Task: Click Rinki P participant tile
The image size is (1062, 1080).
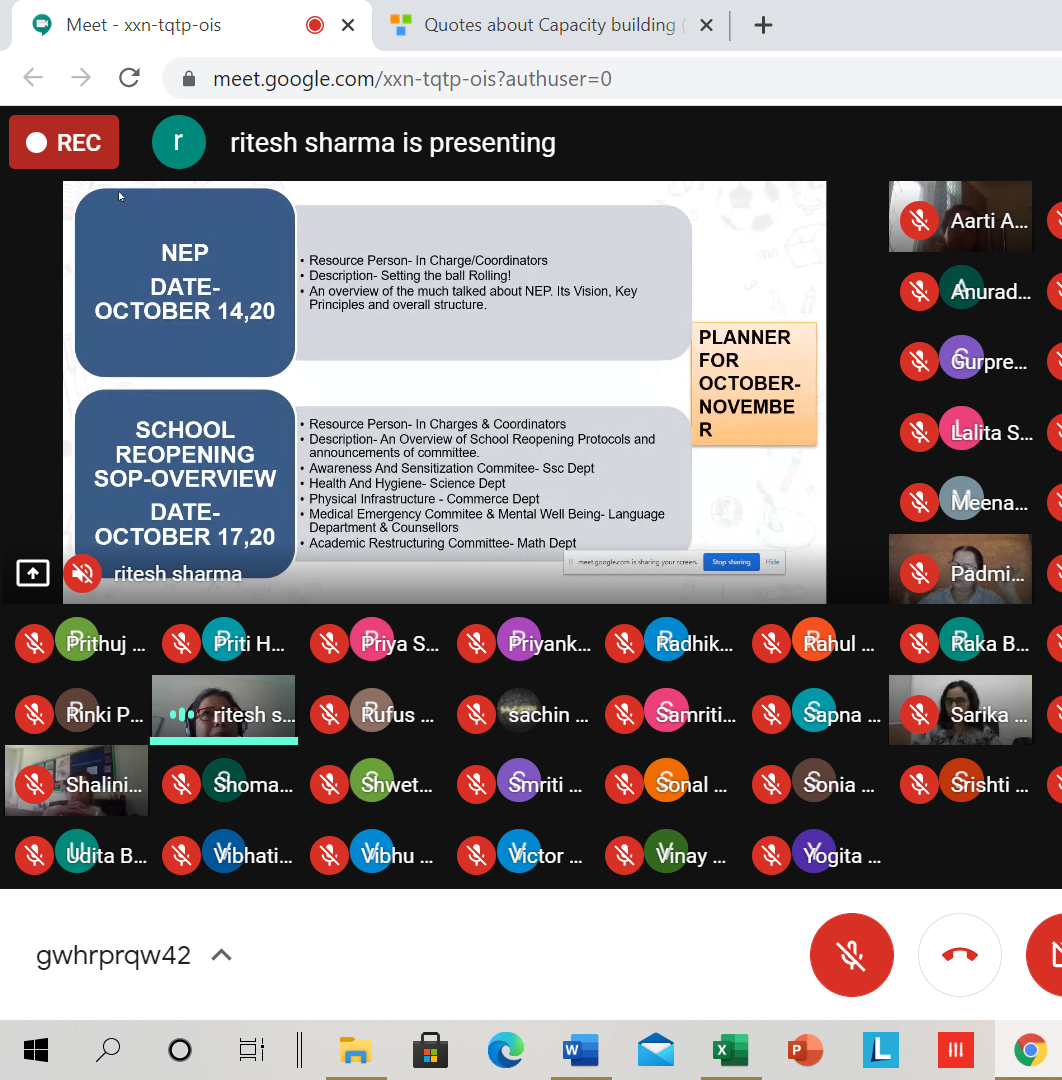Action: coord(76,710)
